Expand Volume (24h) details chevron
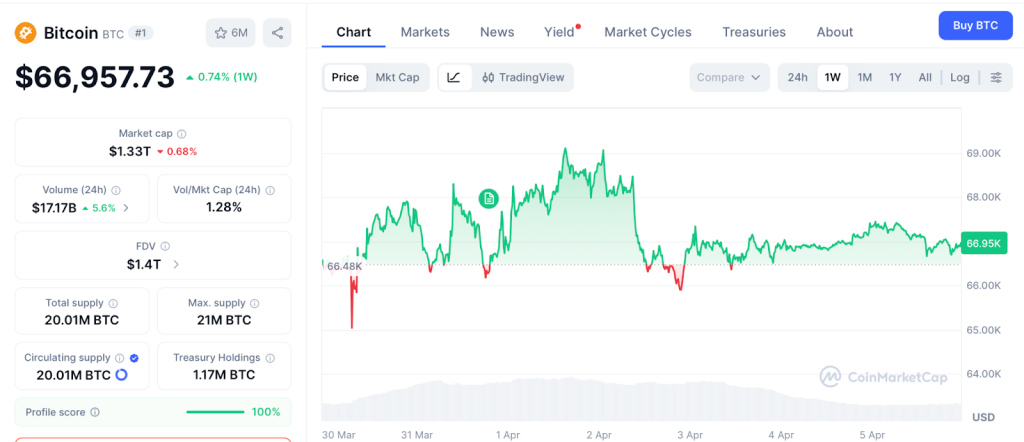This screenshot has height=442, width=1024. tap(126, 208)
